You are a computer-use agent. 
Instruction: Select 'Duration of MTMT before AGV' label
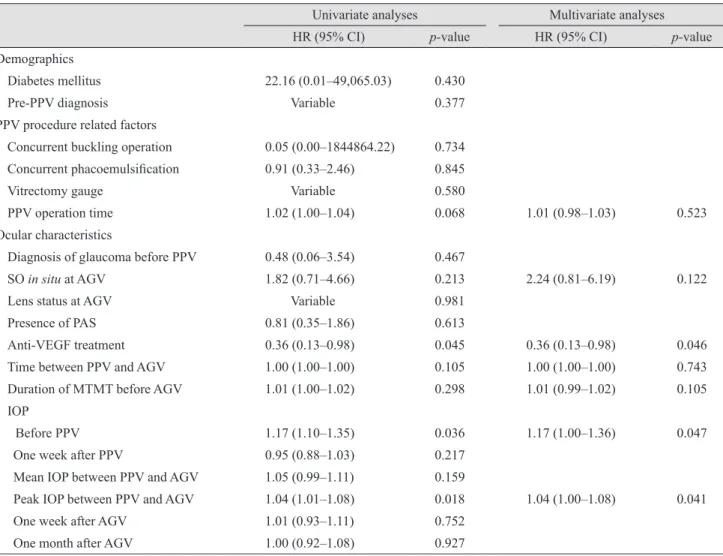95,390
